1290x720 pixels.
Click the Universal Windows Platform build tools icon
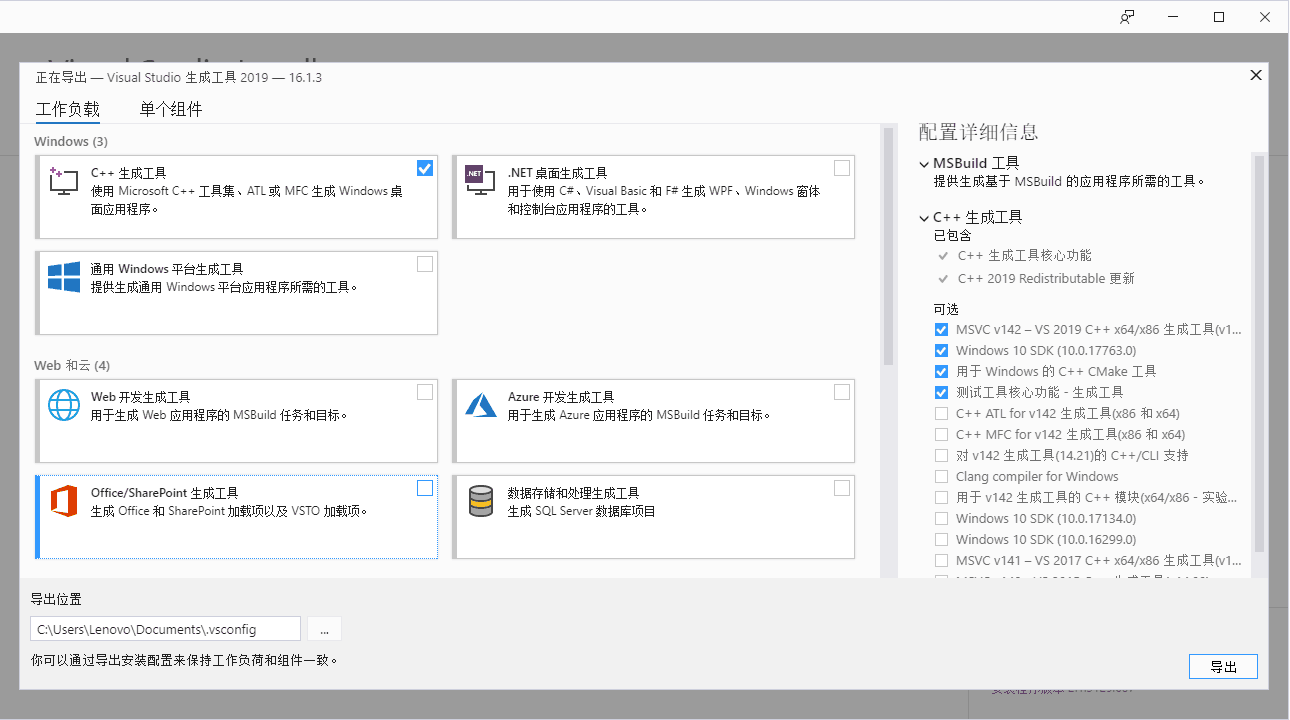coord(64,278)
